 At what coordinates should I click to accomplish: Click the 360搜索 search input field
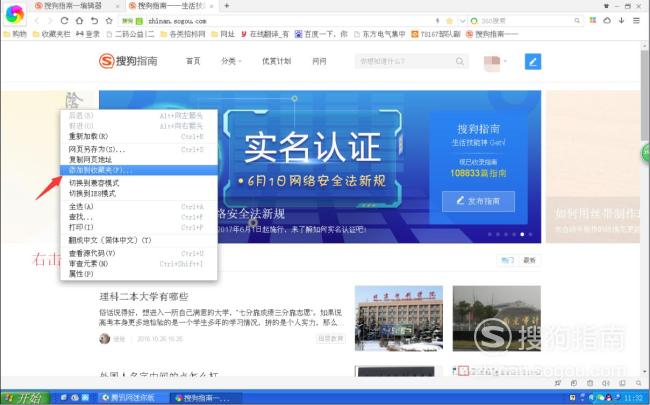tap(526, 21)
